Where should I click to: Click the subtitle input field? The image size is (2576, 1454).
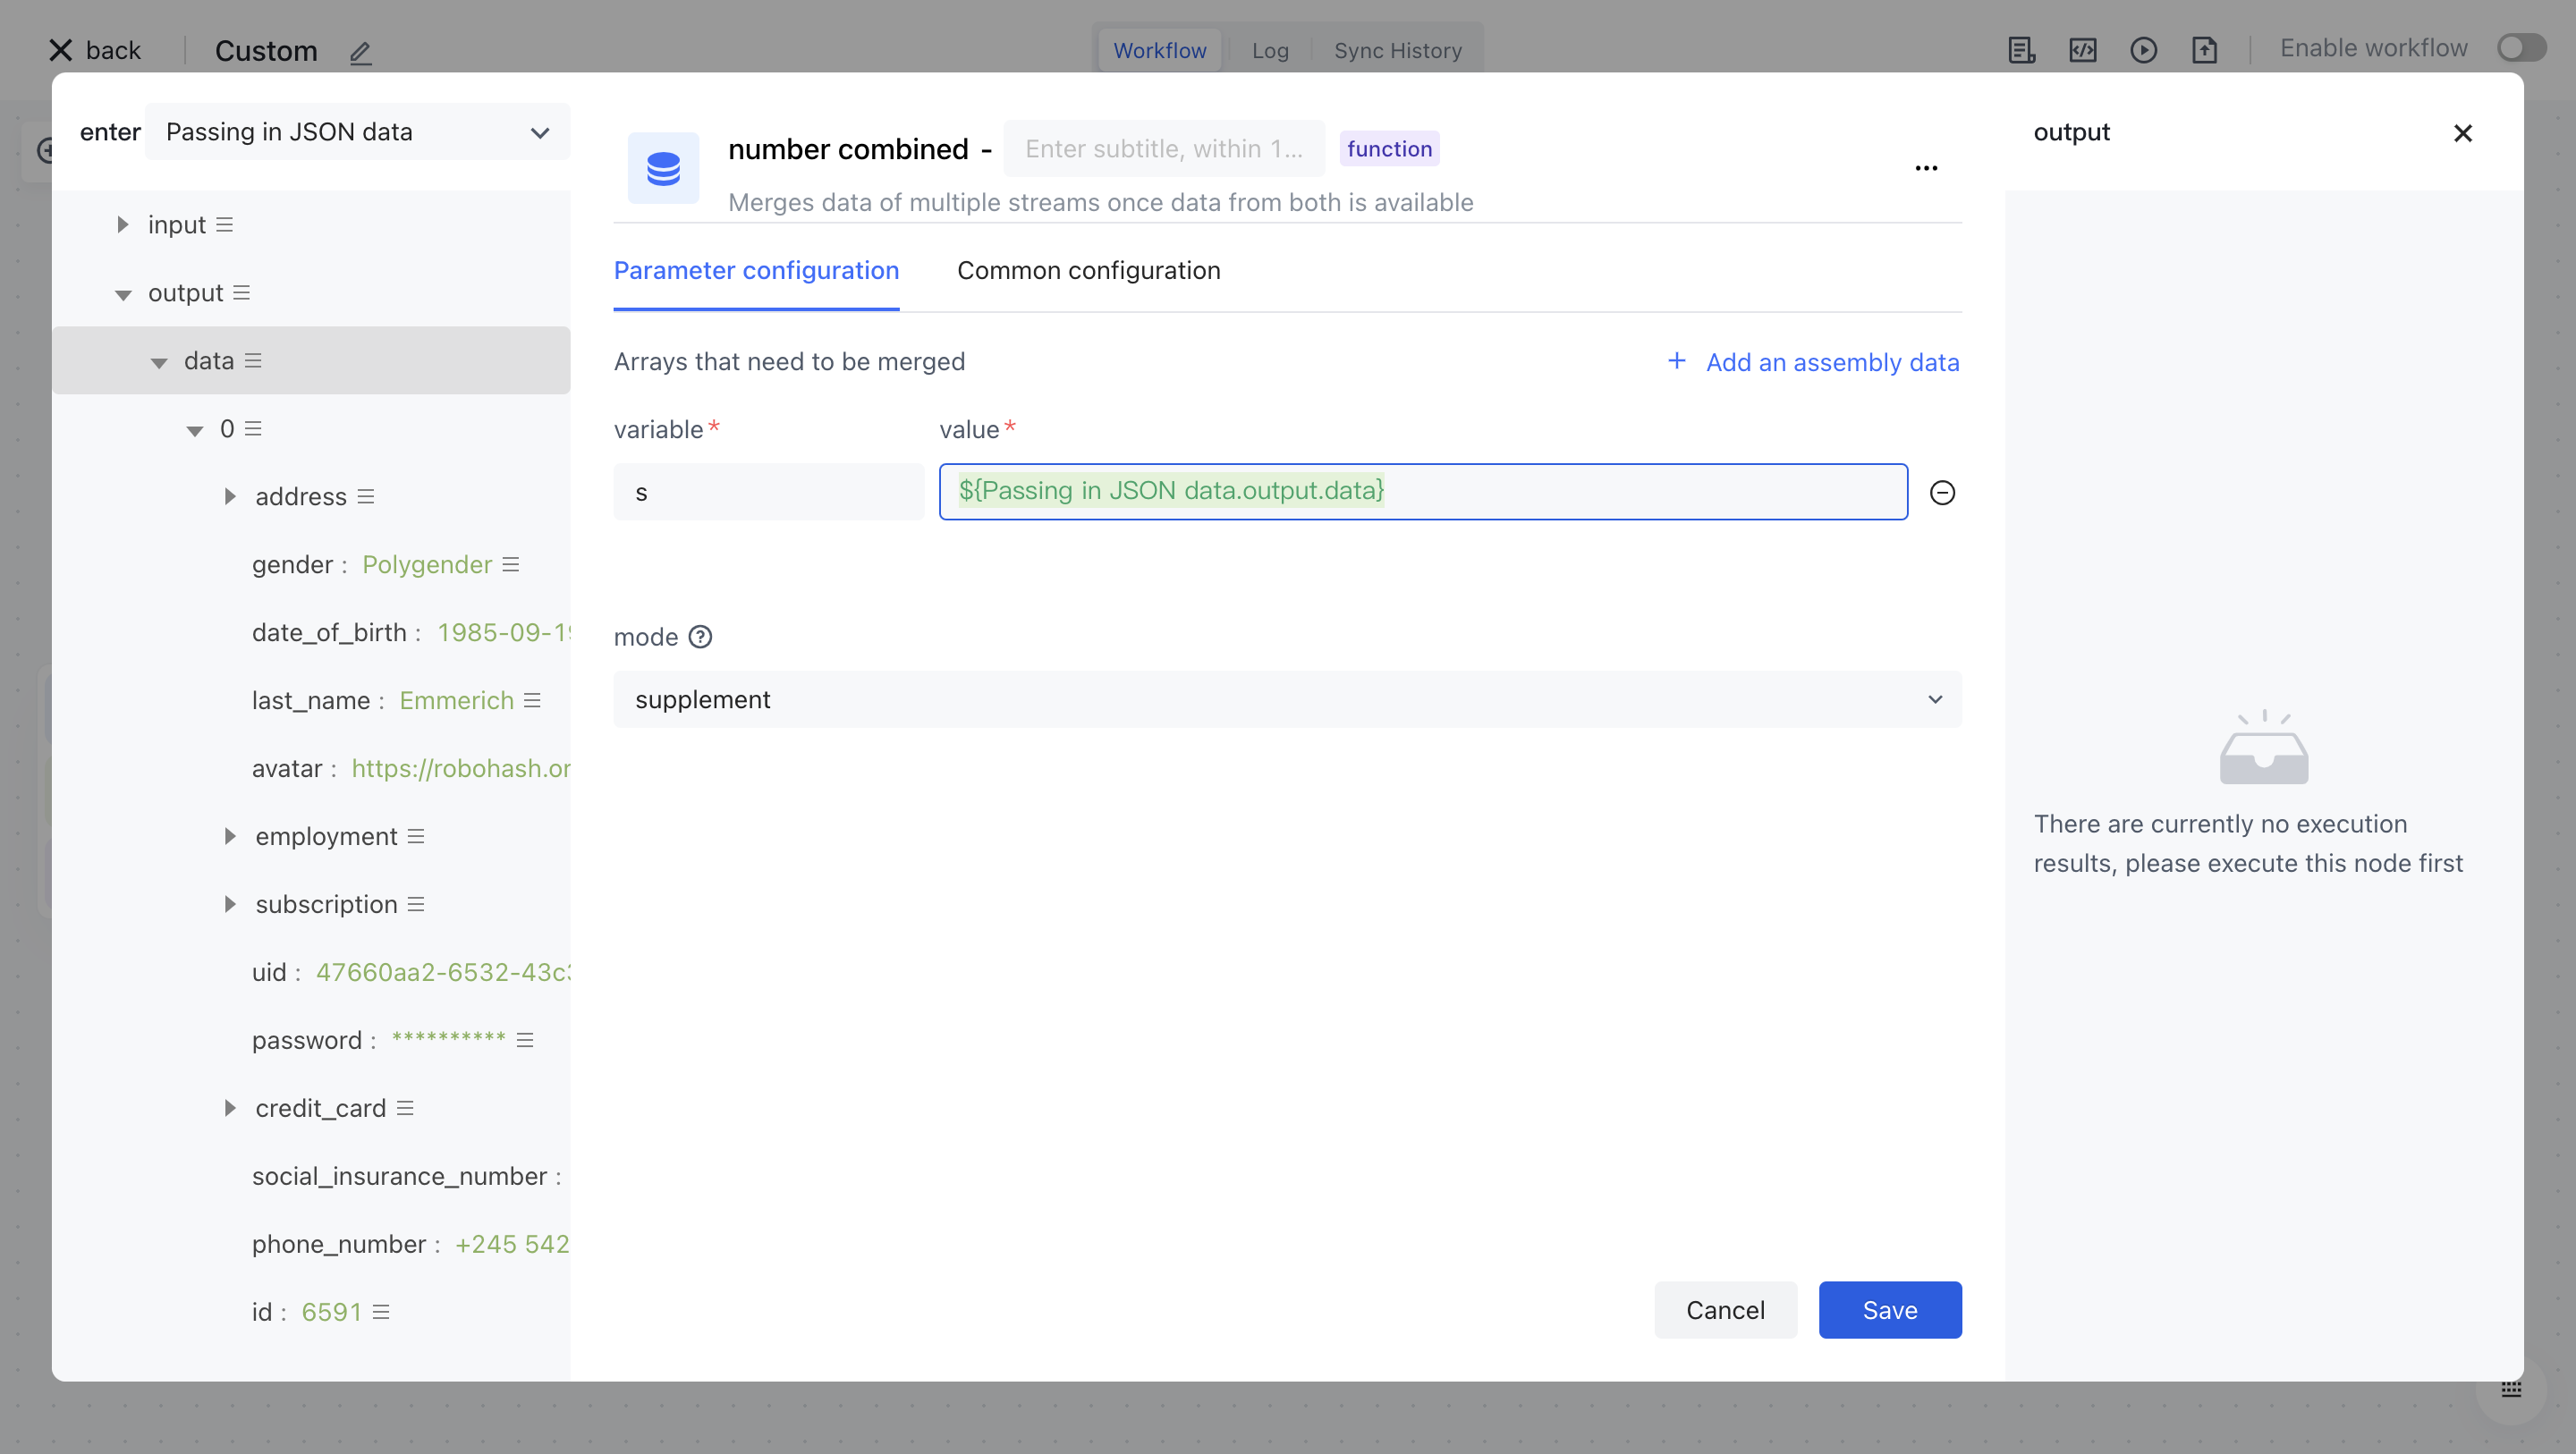pyautogui.click(x=1163, y=149)
